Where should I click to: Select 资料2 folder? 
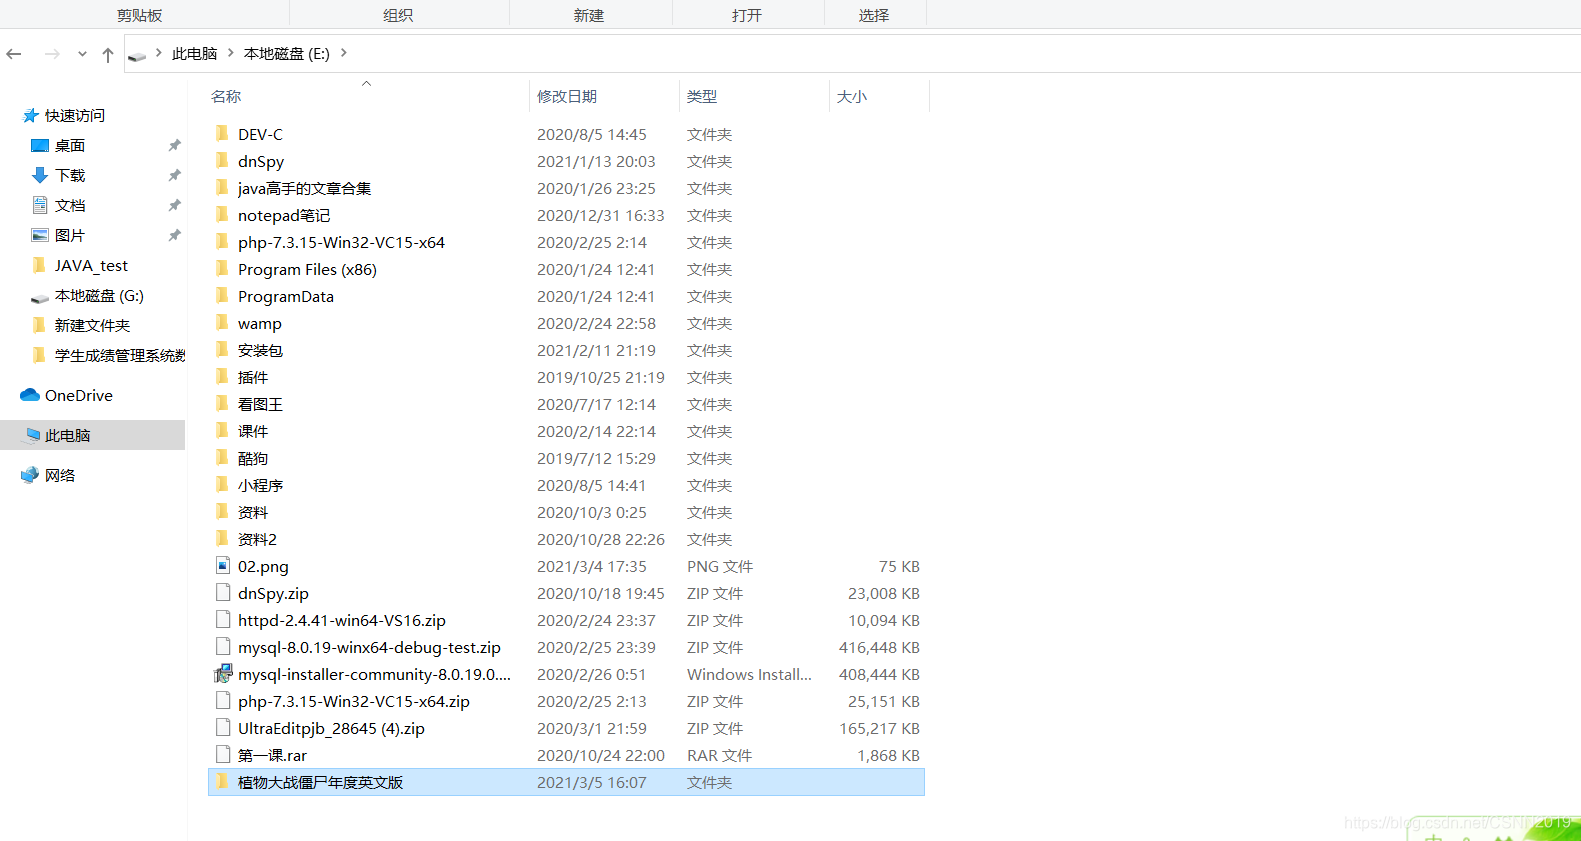point(257,540)
